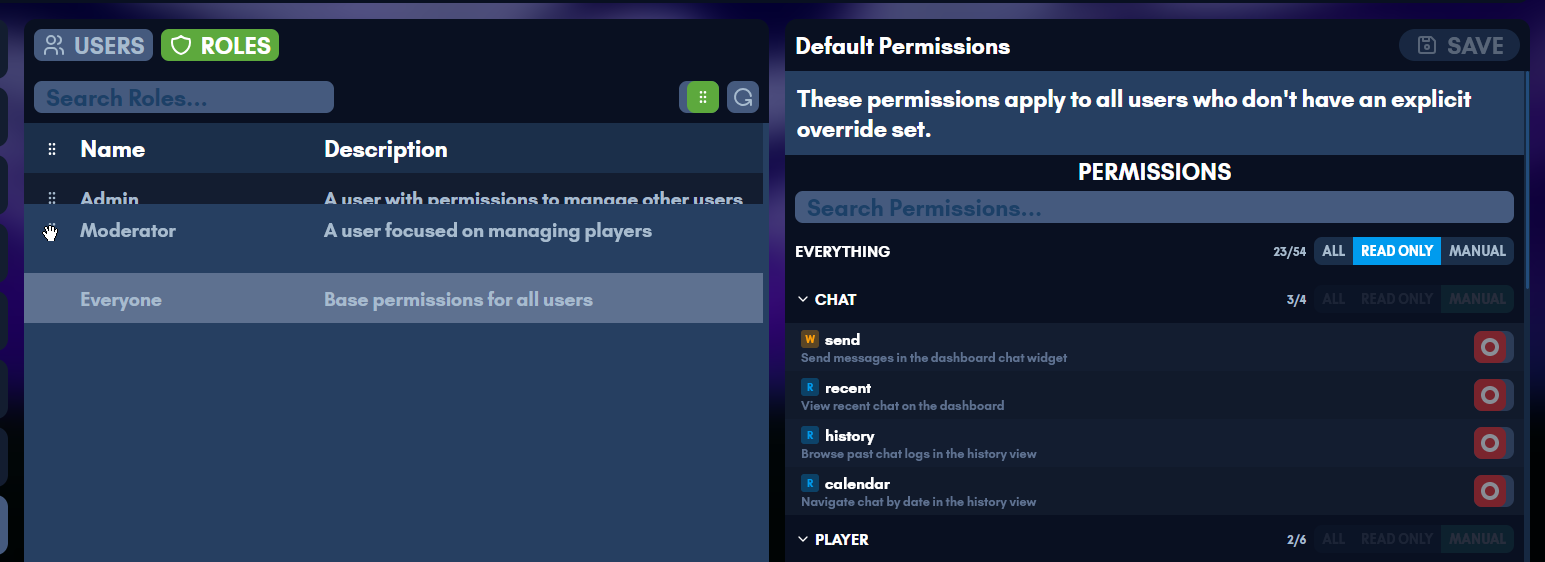Screen dimensions: 1545x562
Task: Click the R badge beside calendar
Action: tap(810, 483)
